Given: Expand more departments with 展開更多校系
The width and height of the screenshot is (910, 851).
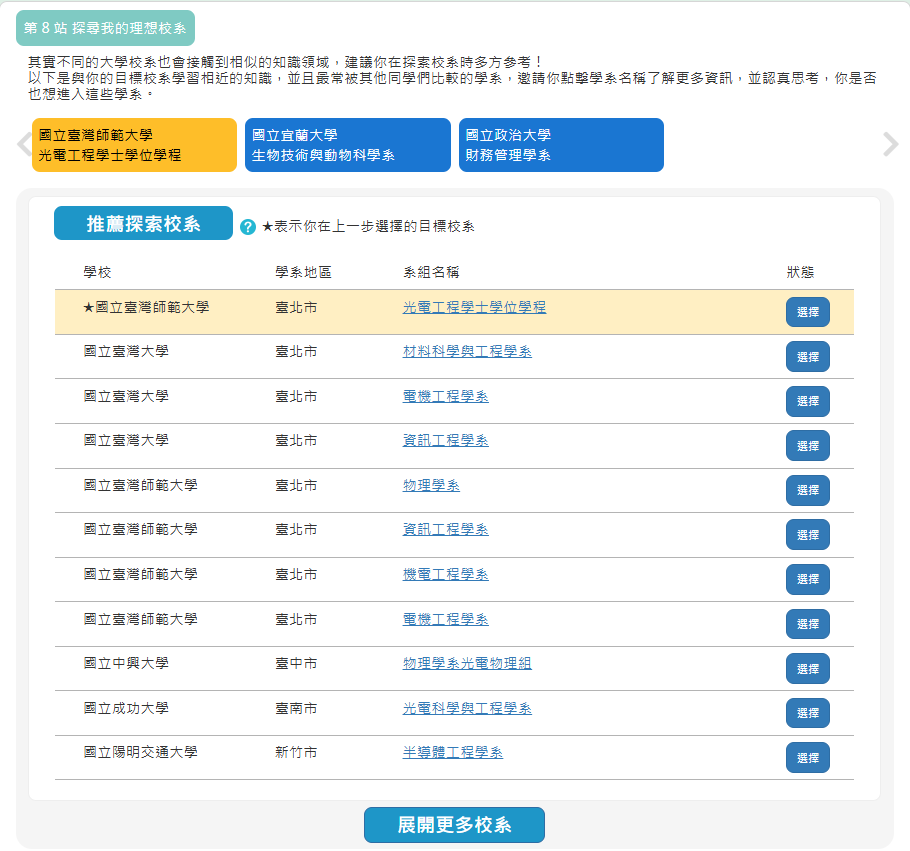Looking at the screenshot, I should click(x=454, y=825).
